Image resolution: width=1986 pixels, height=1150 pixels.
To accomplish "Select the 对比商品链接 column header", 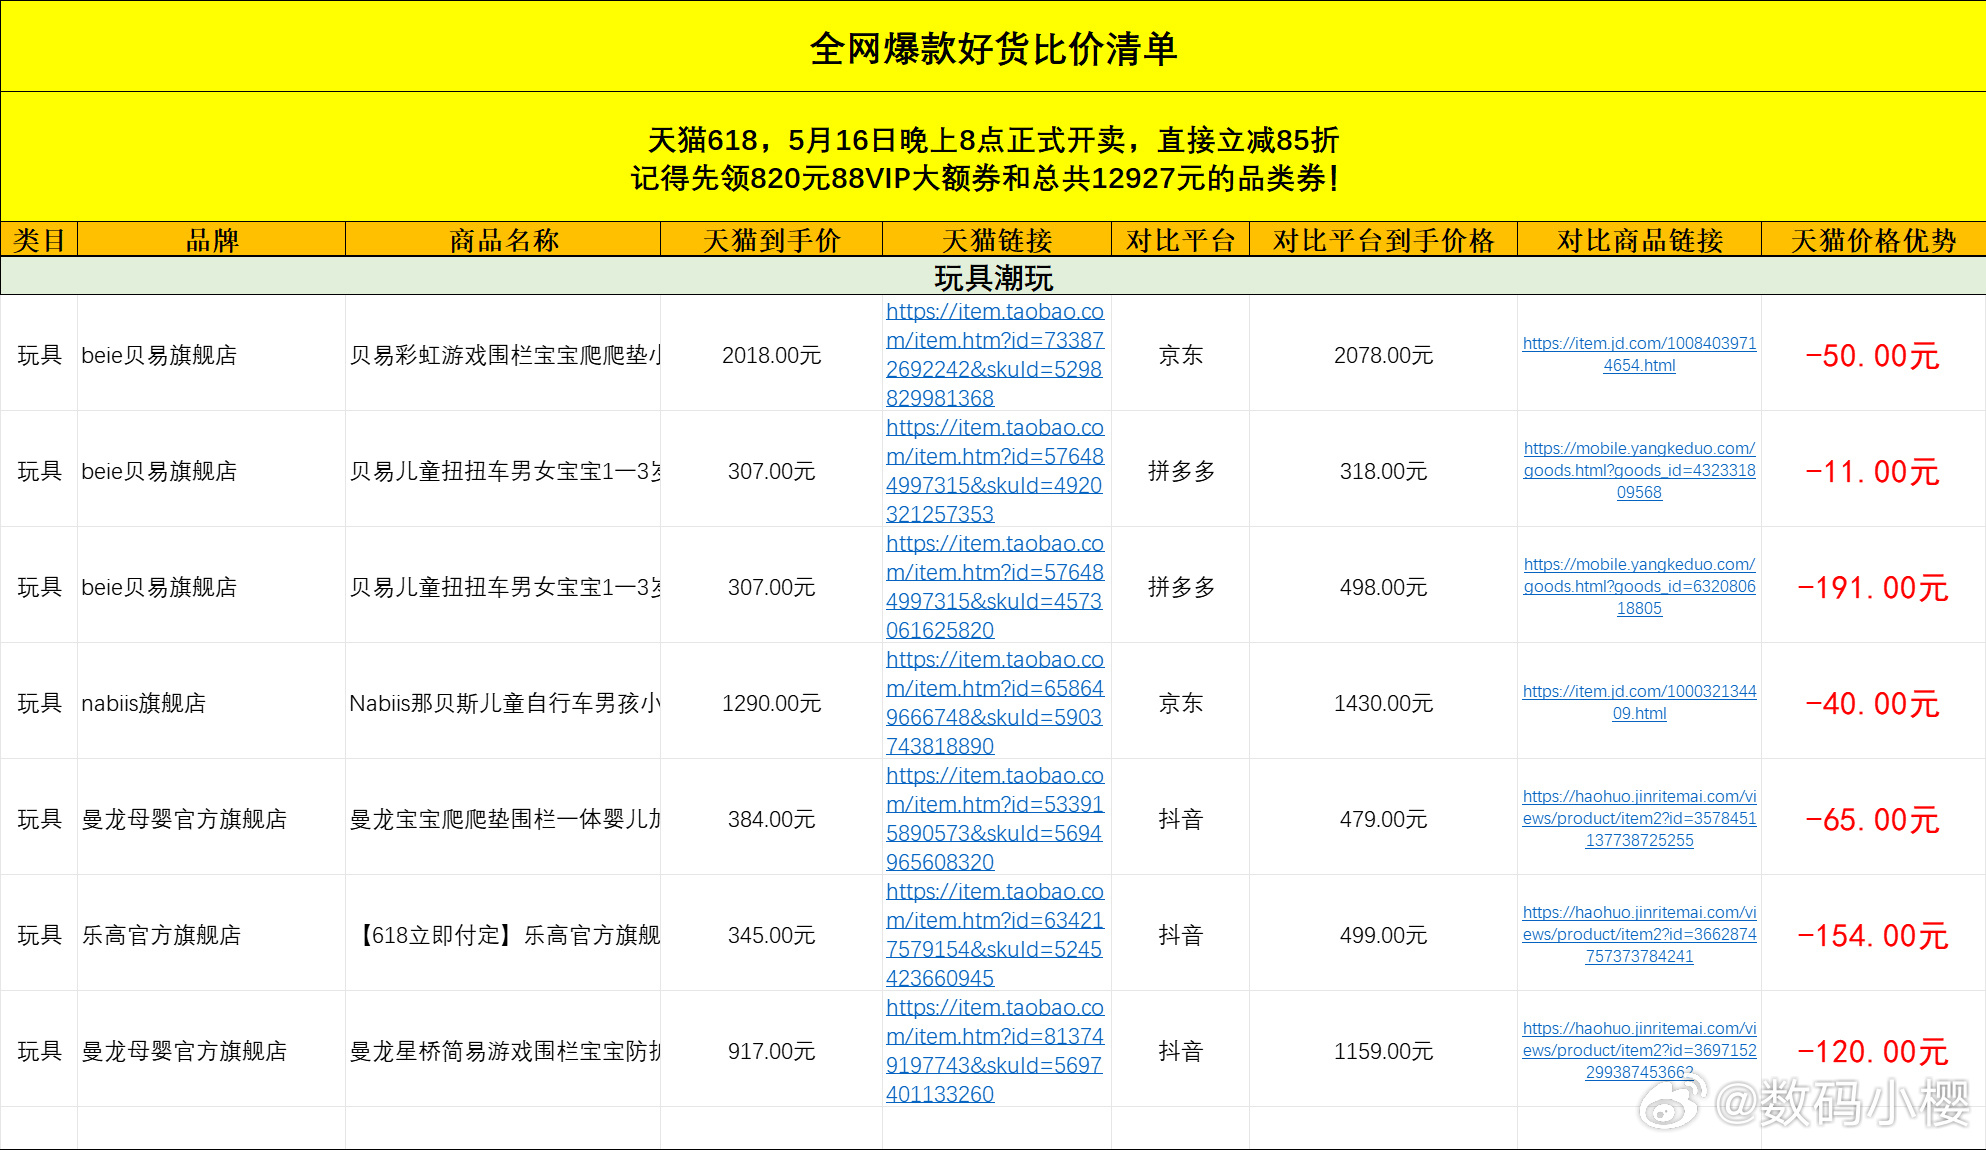I will 1640,240.
